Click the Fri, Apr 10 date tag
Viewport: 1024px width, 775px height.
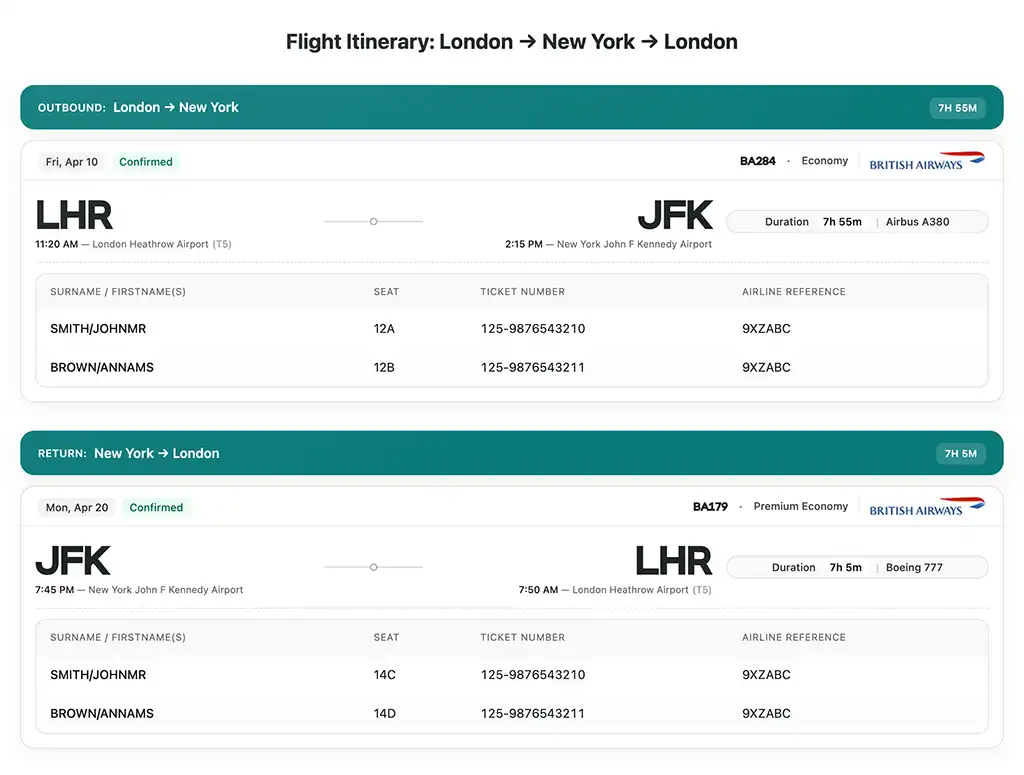pos(72,162)
